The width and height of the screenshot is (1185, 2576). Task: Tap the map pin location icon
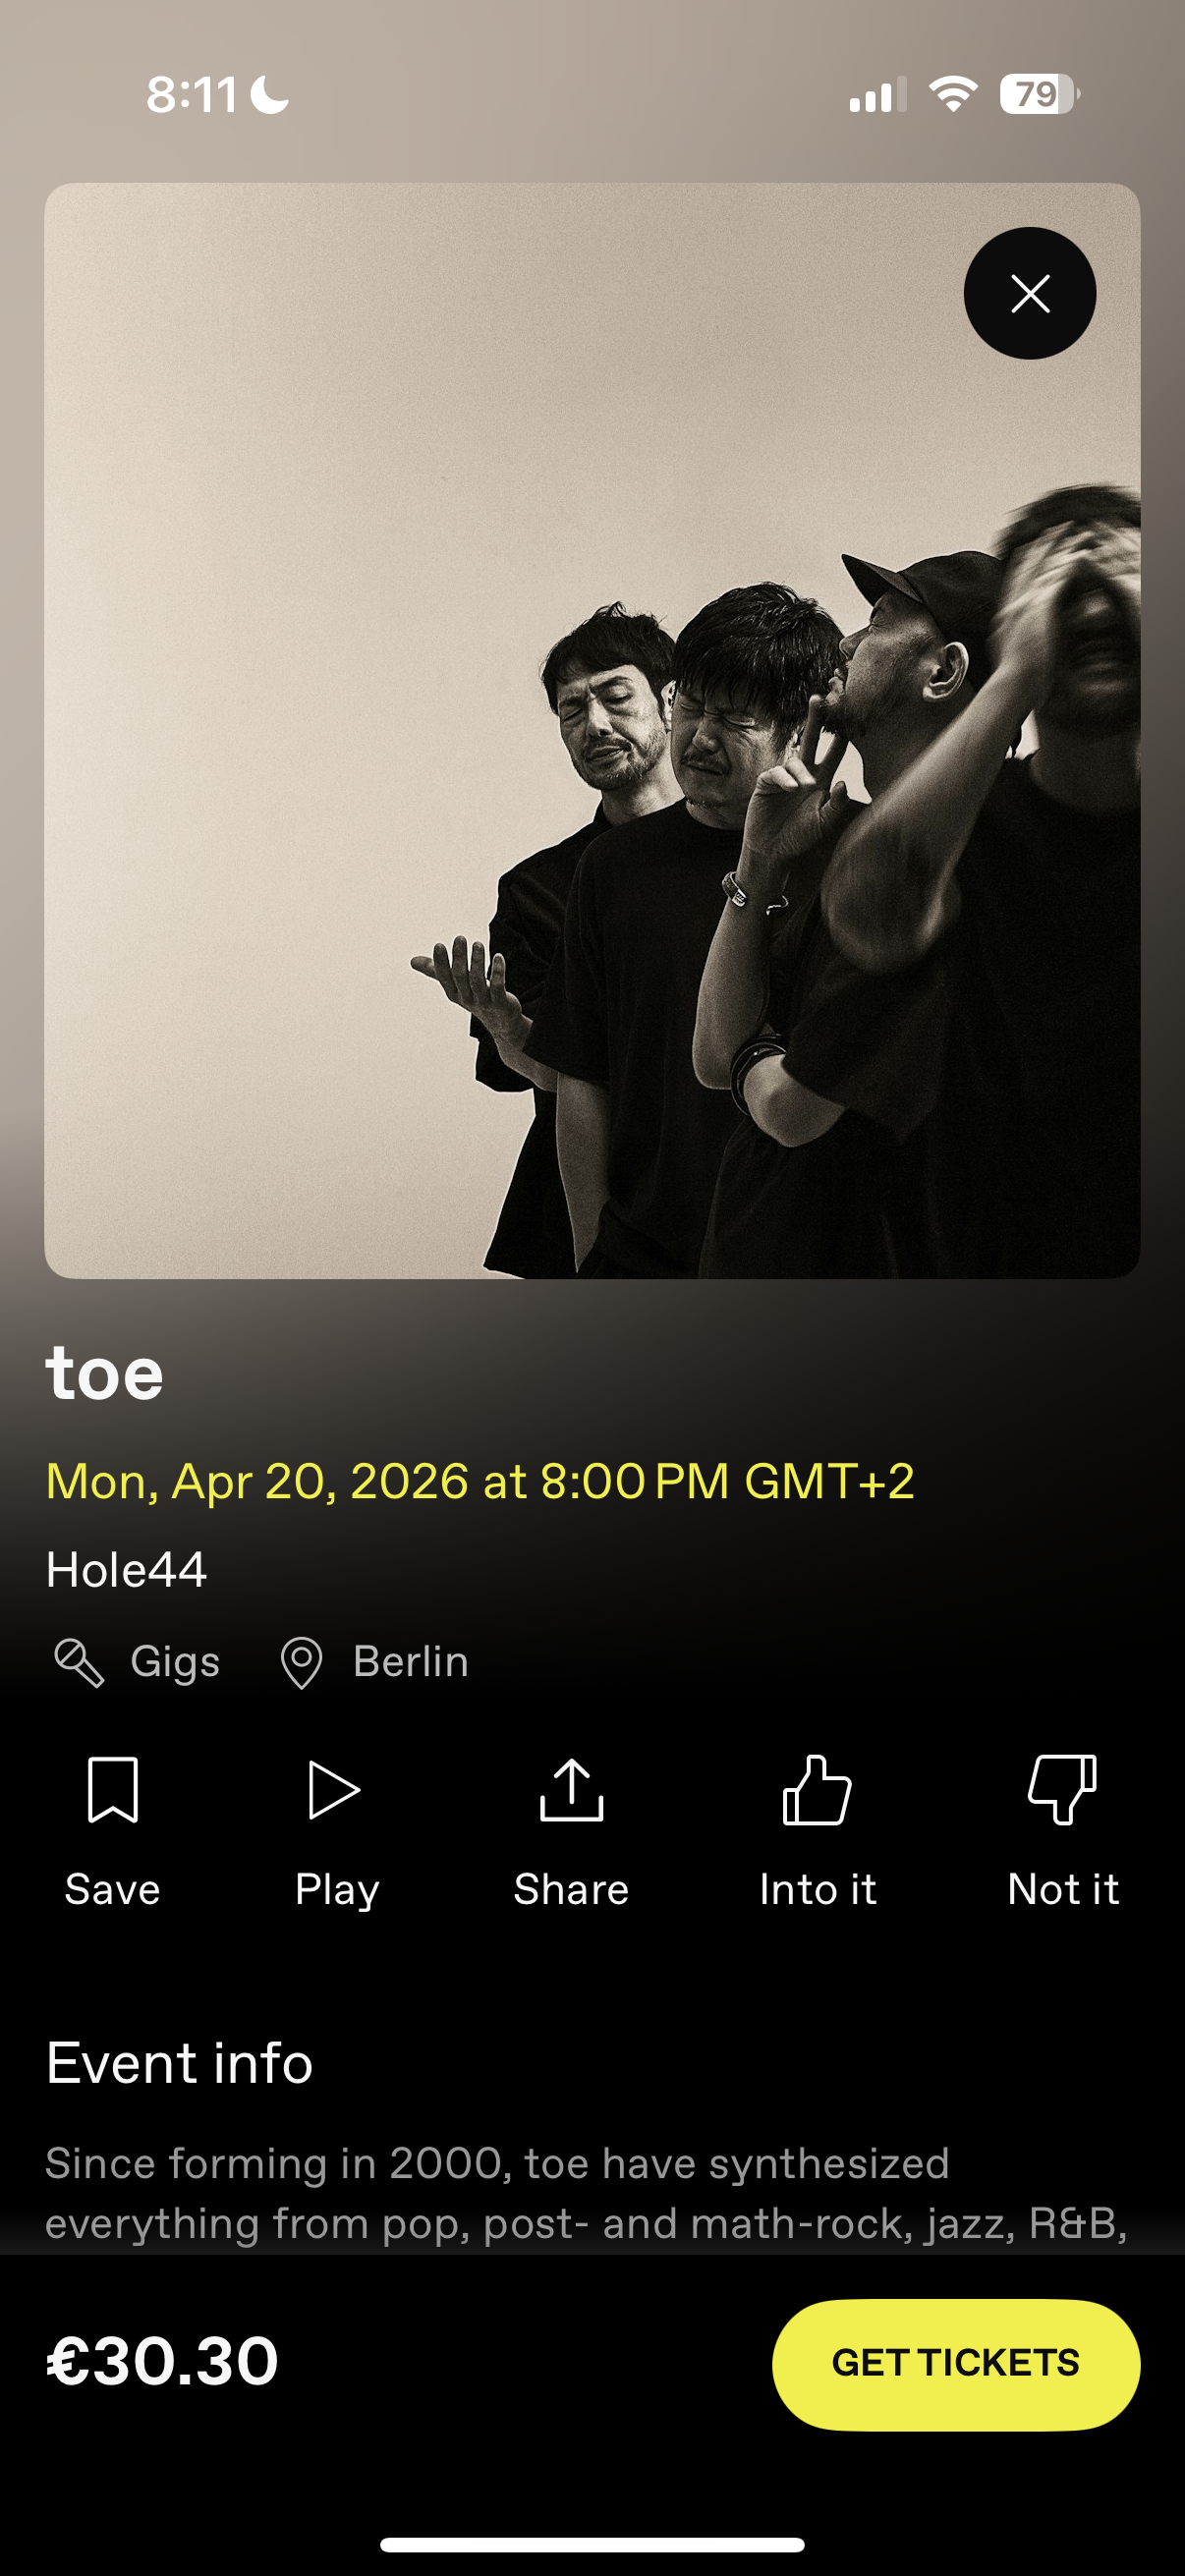[301, 1663]
